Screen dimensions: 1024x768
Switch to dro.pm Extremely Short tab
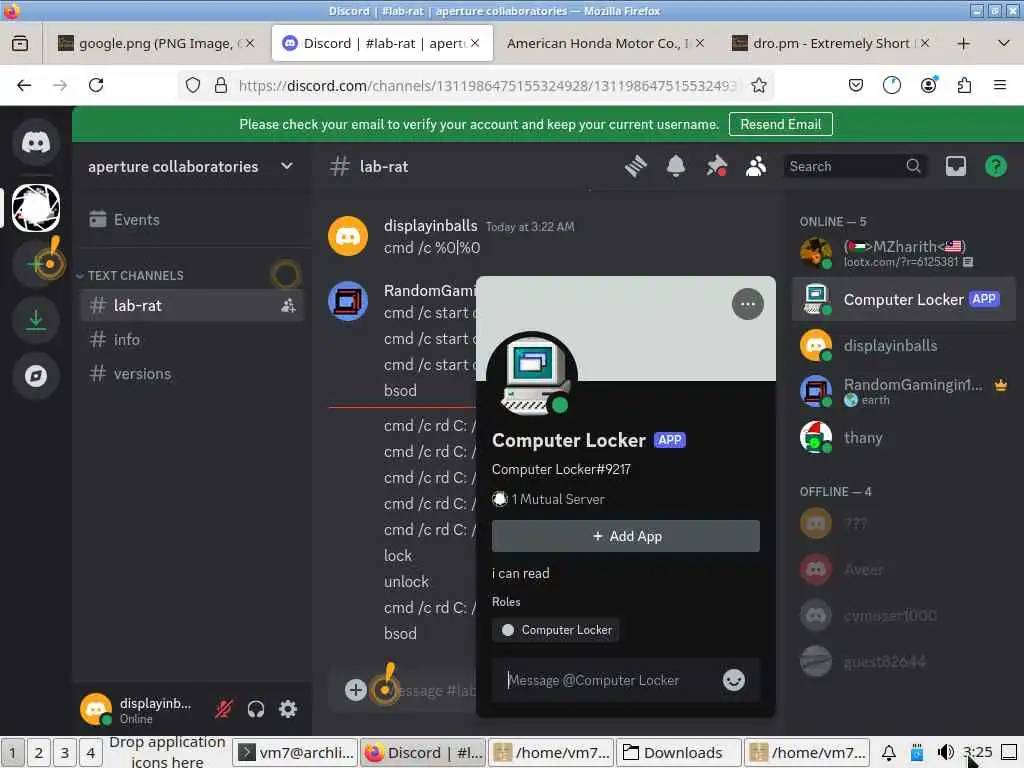point(831,43)
